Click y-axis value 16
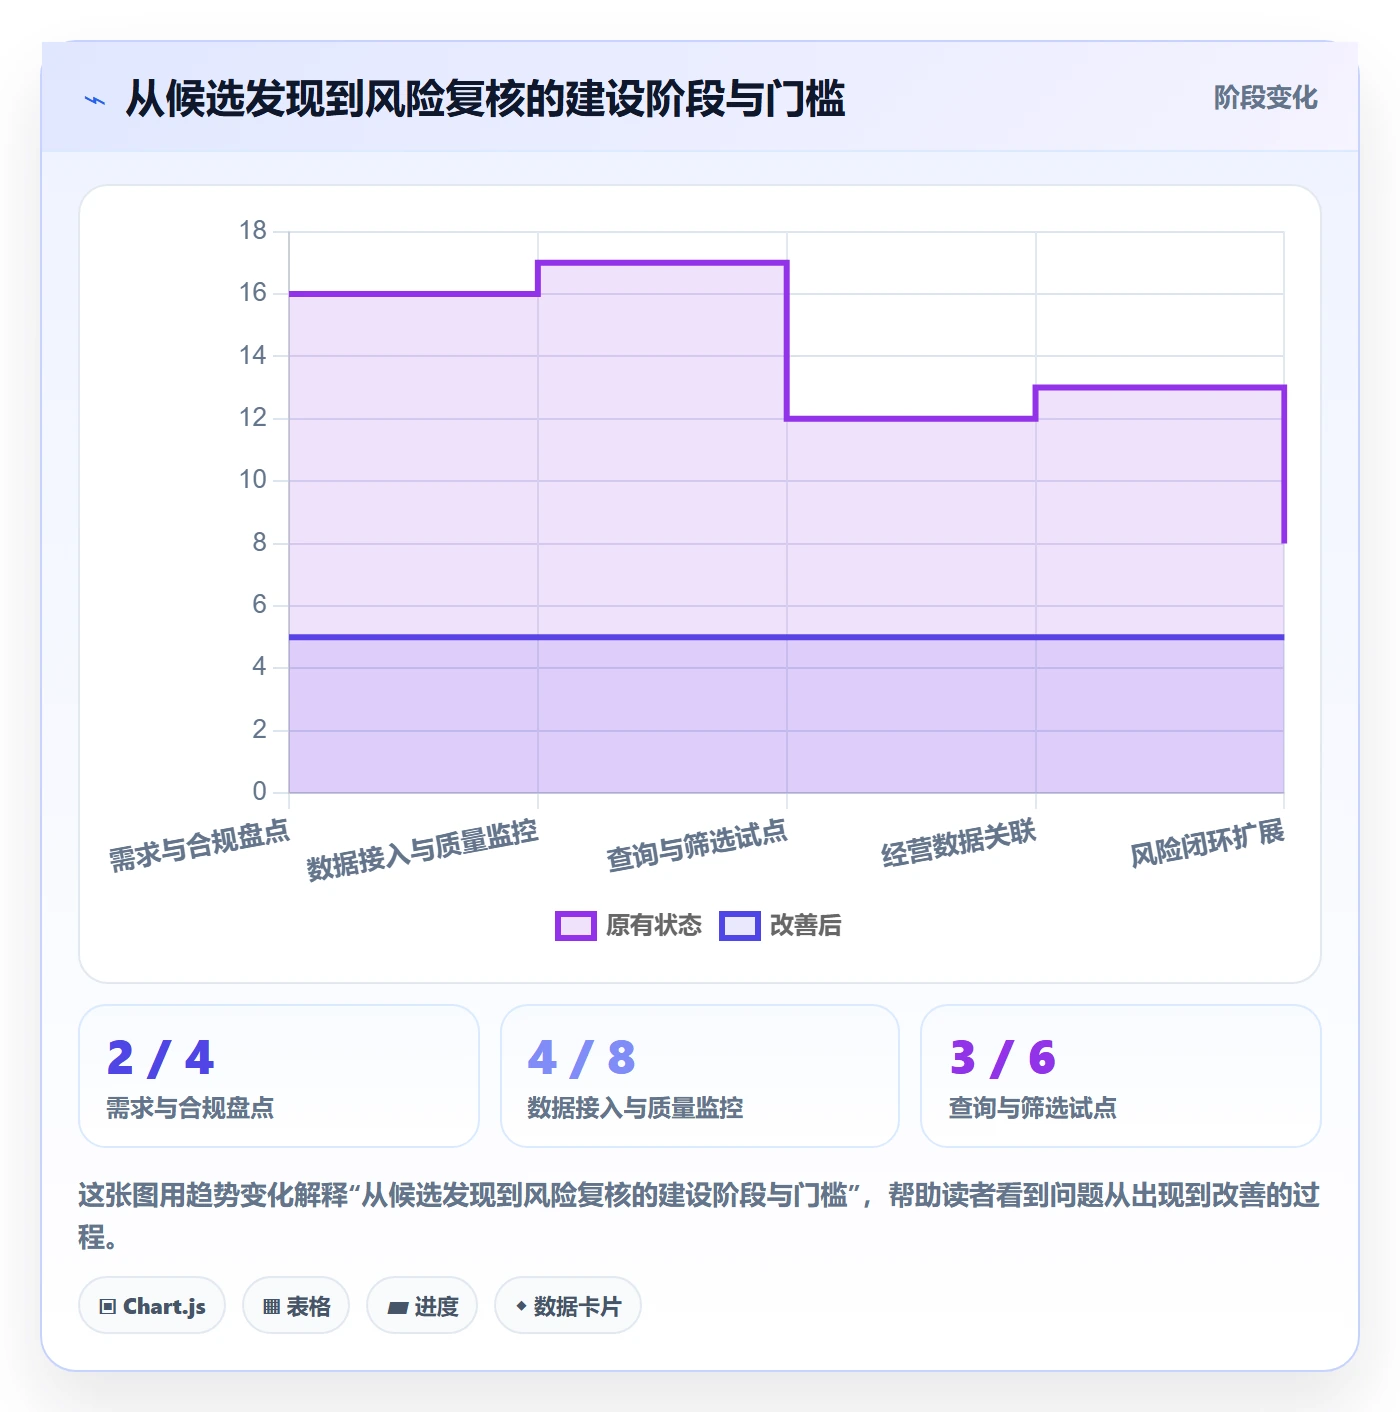The image size is (1400, 1412). click(x=253, y=293)
